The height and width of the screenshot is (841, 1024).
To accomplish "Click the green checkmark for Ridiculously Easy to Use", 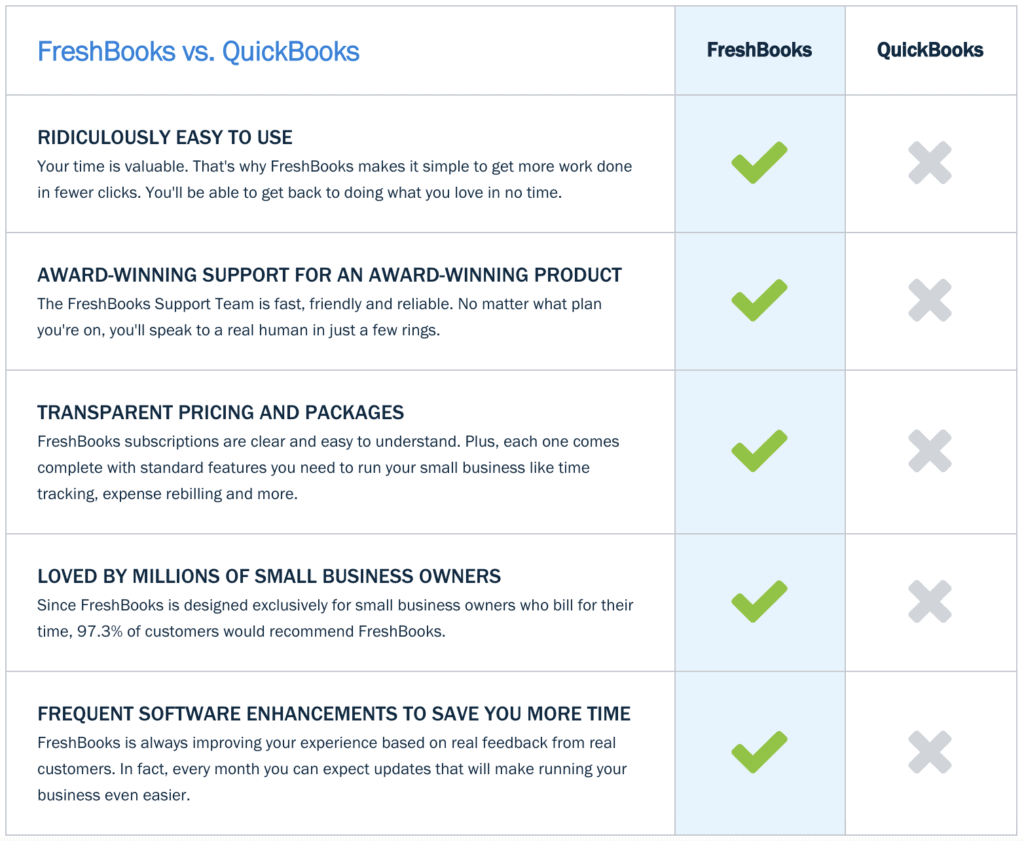I will tap(759, 163).
